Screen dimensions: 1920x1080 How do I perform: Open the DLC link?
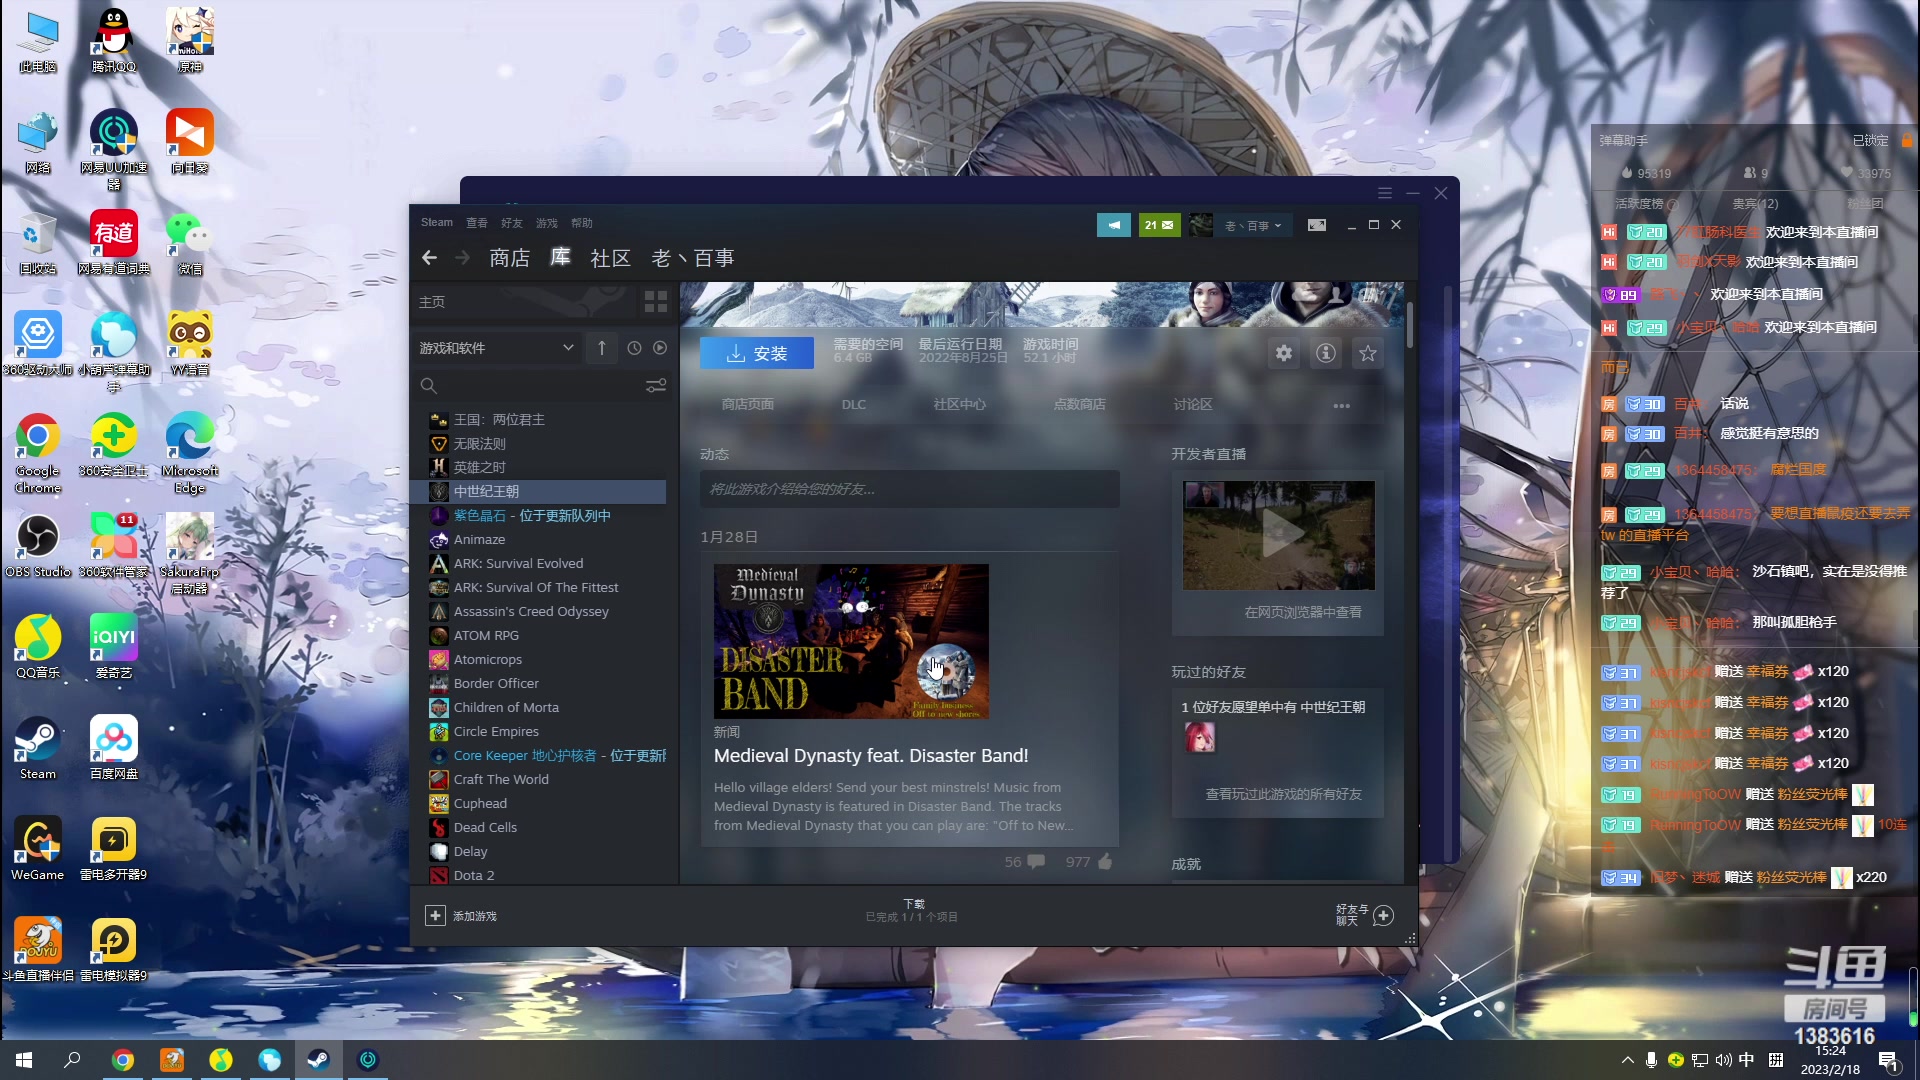tap(854, 405)
